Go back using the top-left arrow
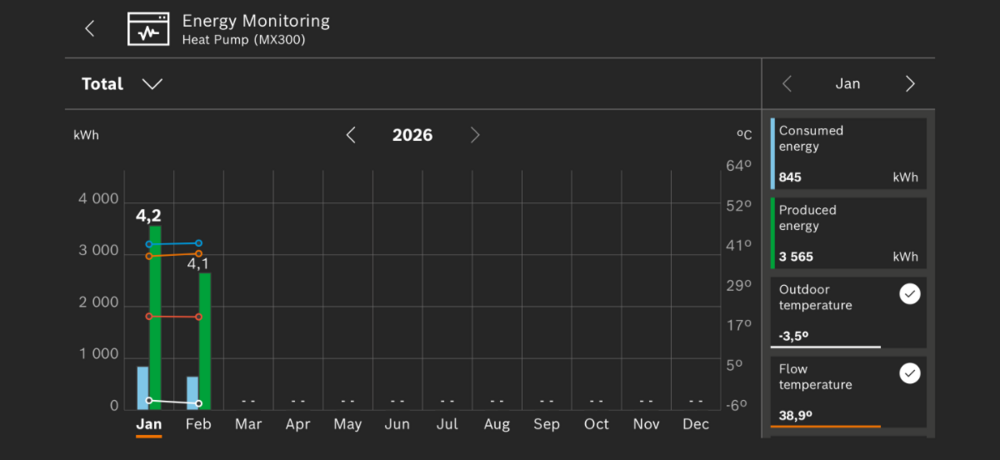The height and width of the screenshot is (460, 1000). (90, 29)
